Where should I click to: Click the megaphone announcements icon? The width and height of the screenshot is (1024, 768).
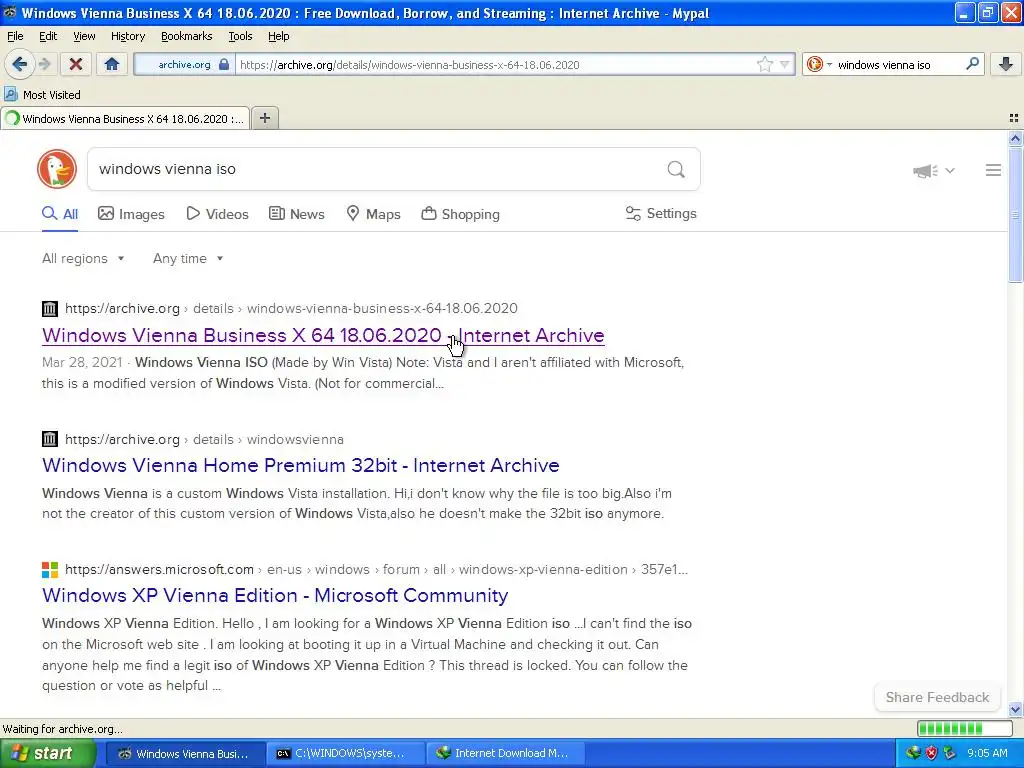(925, 170)
